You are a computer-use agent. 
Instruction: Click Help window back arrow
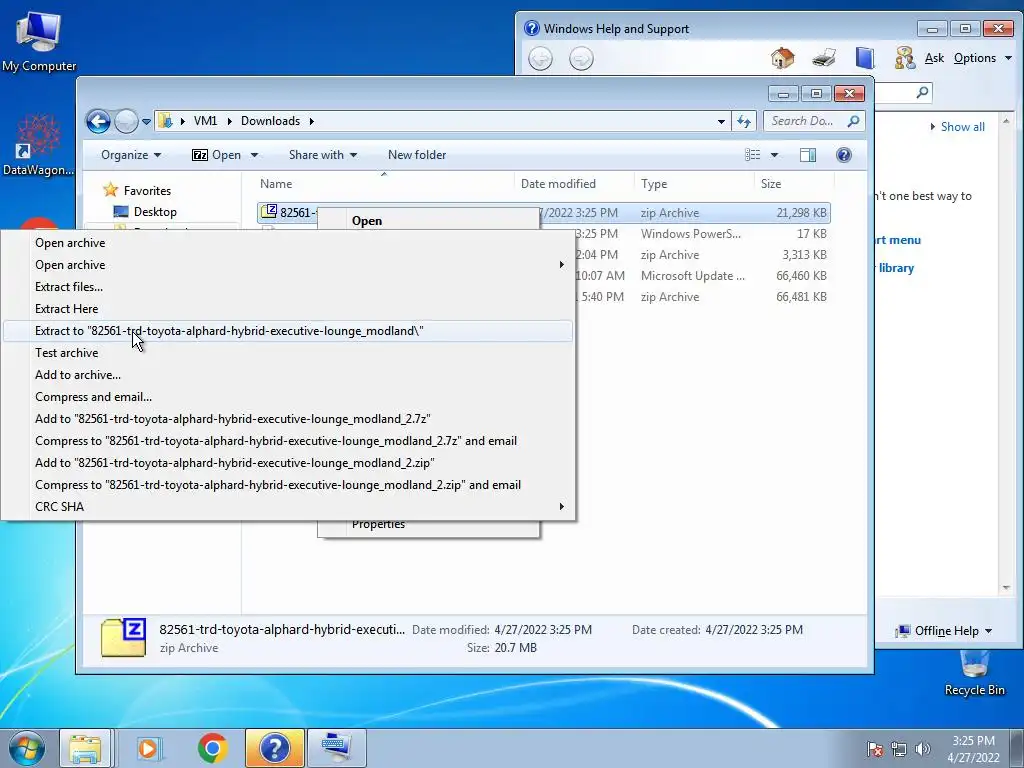click(540, 59)
